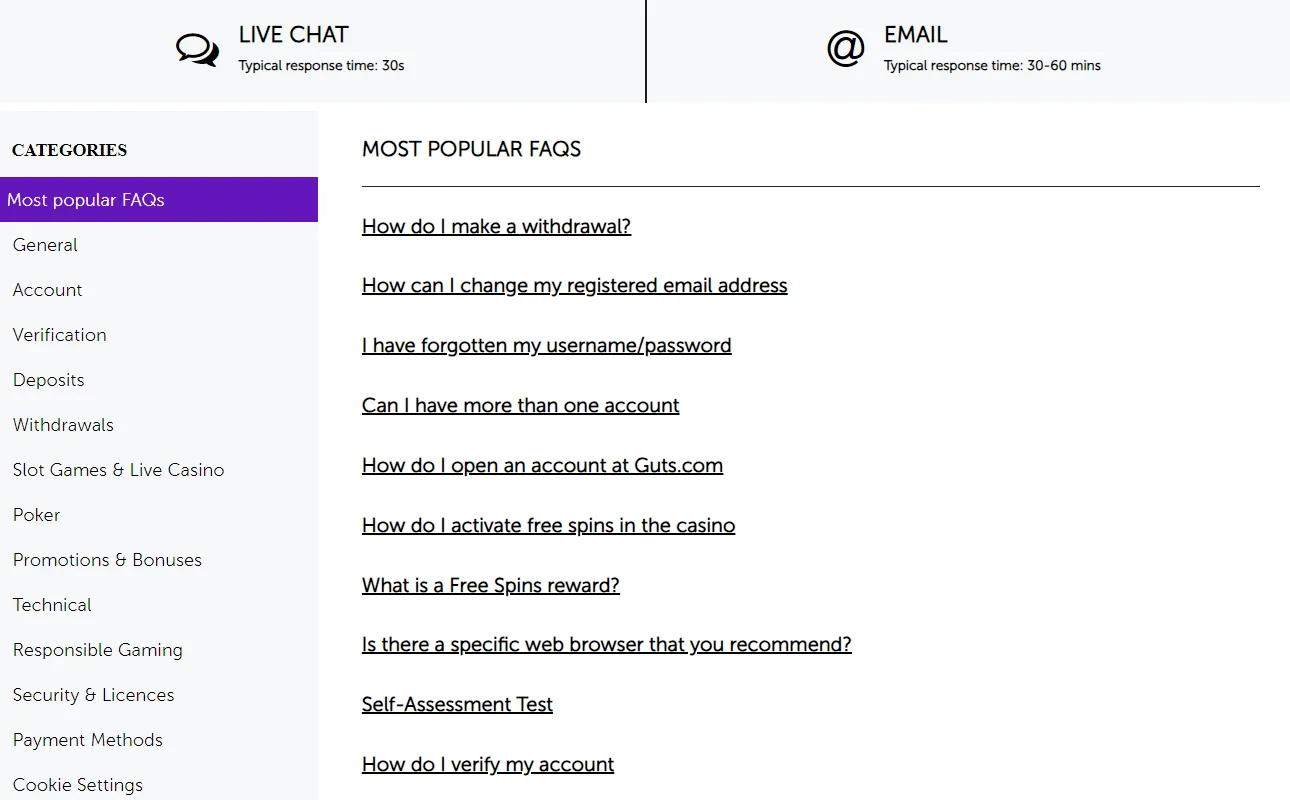1290x800 pixels.
Task: Click the email @ icon
Action: [845, 48]
